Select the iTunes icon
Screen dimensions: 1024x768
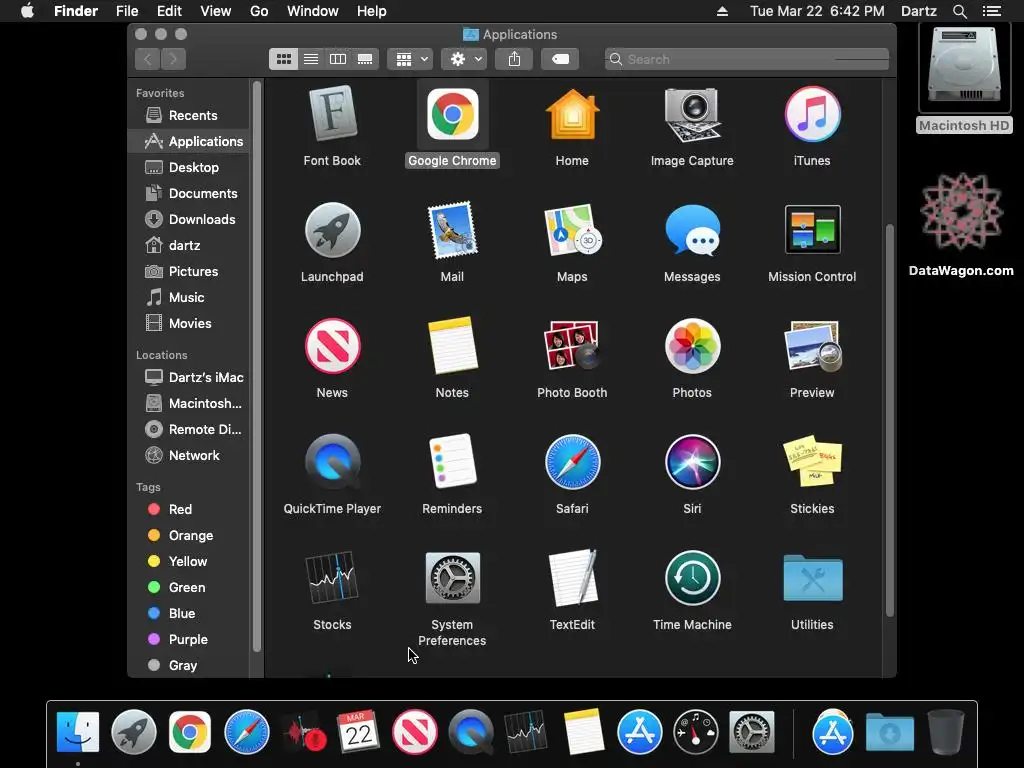(x=812, y=114)
